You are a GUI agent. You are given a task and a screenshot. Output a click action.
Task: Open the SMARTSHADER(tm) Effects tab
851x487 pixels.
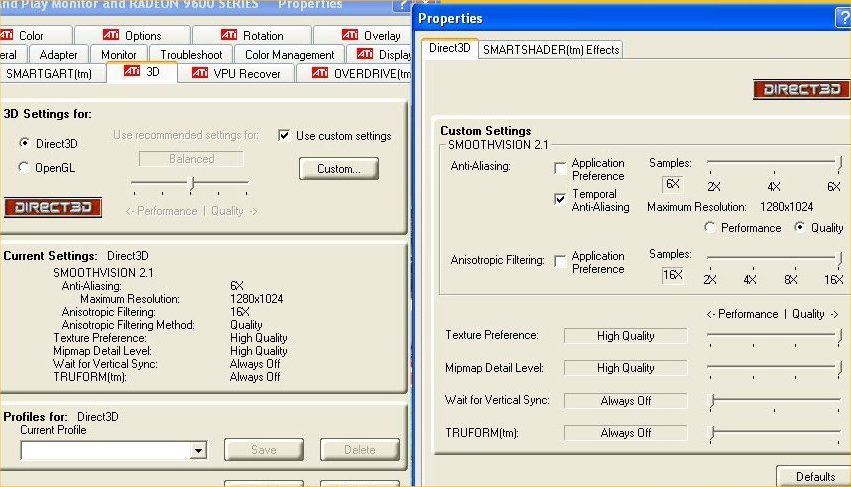pos(551,49)
